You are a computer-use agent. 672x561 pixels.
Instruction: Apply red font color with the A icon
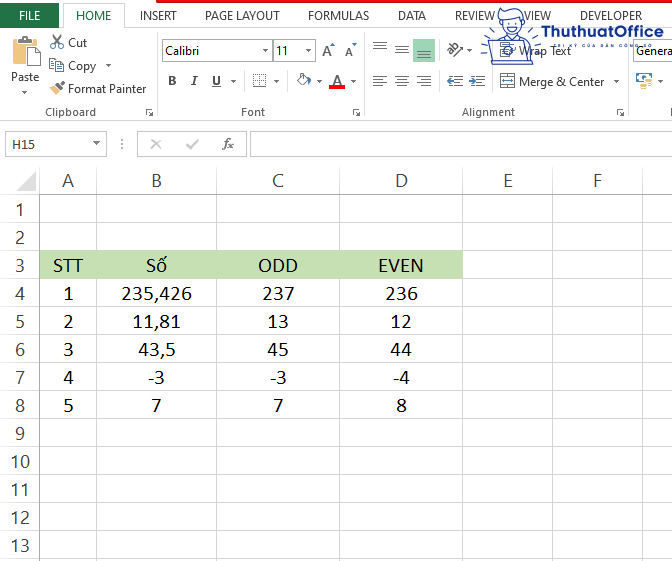[x=337, y=81]
